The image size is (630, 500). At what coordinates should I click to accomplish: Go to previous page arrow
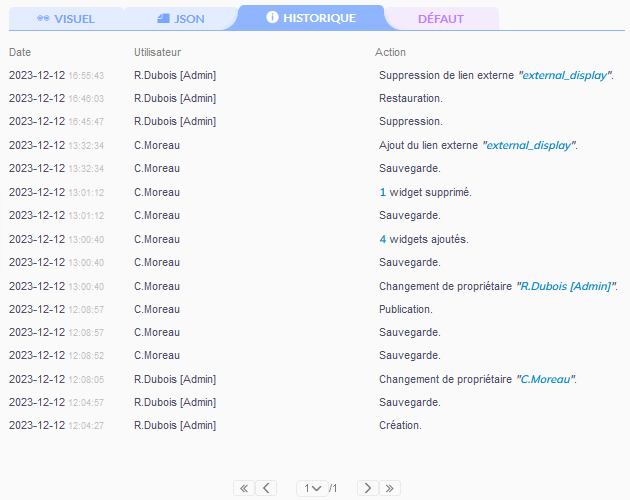pos(266,488)
